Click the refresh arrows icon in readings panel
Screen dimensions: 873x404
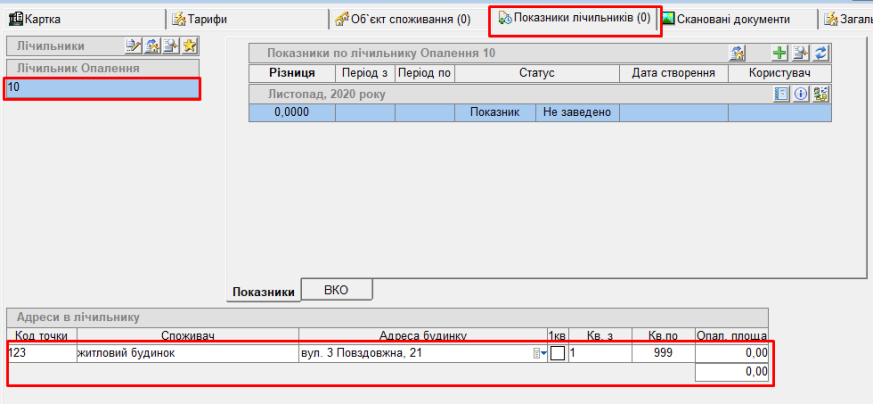pos(821,53)
